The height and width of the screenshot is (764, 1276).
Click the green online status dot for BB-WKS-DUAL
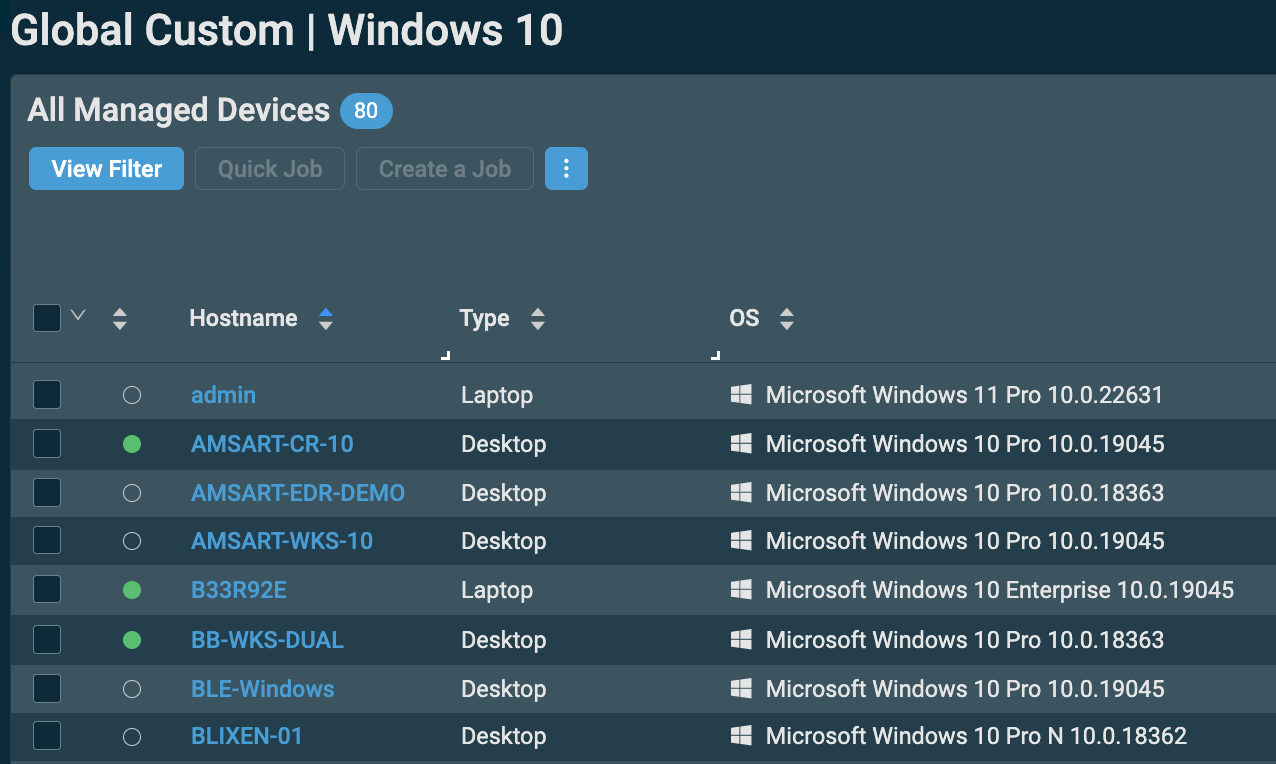[x=132, y=639]
